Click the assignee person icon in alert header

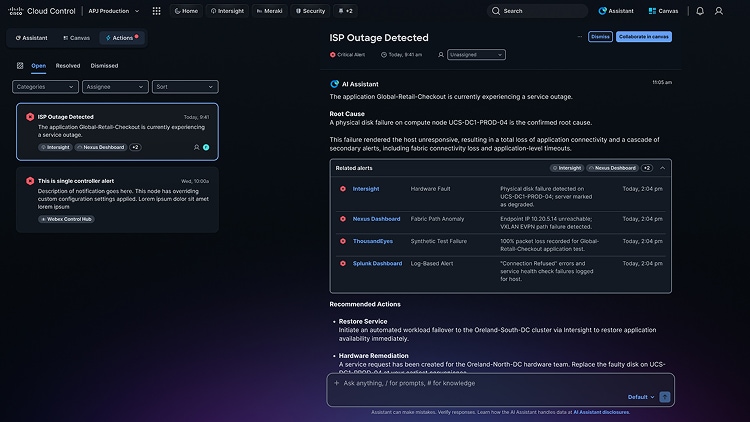[x=441, y=55]
